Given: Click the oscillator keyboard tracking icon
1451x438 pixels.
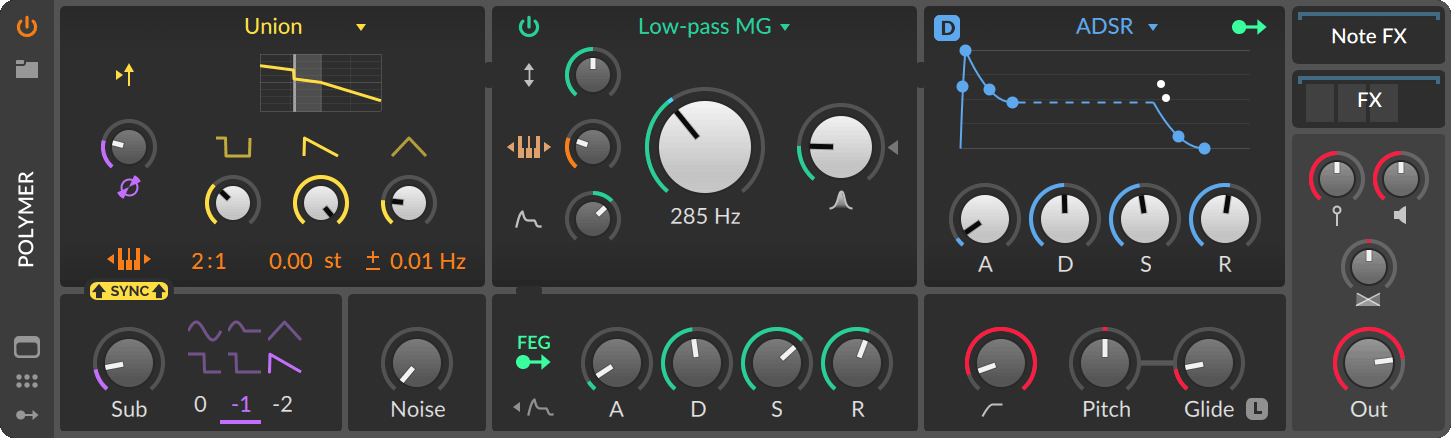Looking at the screenshot, I should [129, 261].
